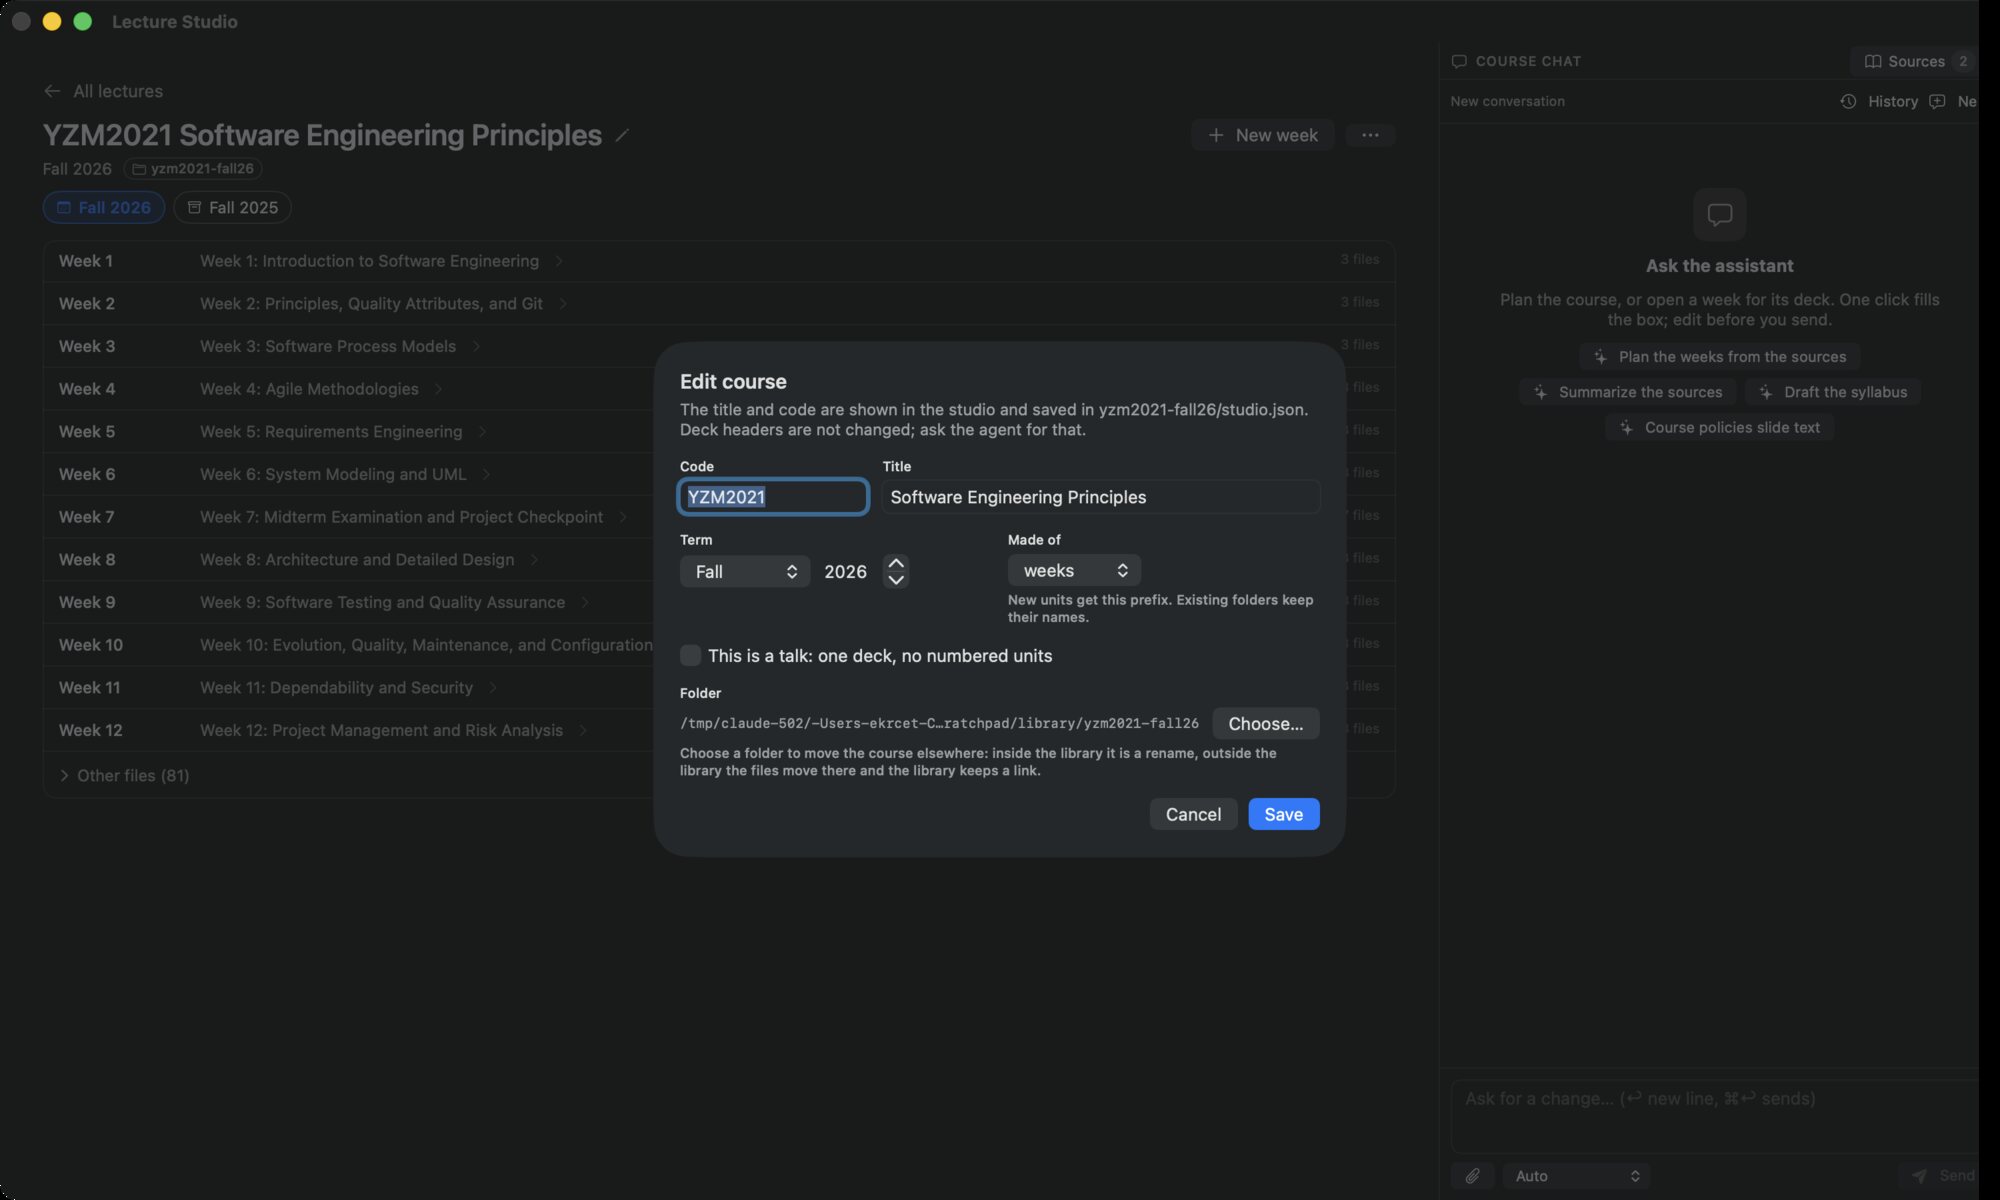Image resolution: width=2000 pixels, height=1200 pixels.
Task: Click the chat bubble icon above Ask the assistant
Action: pyautogui.click(x=1719, y=214)
